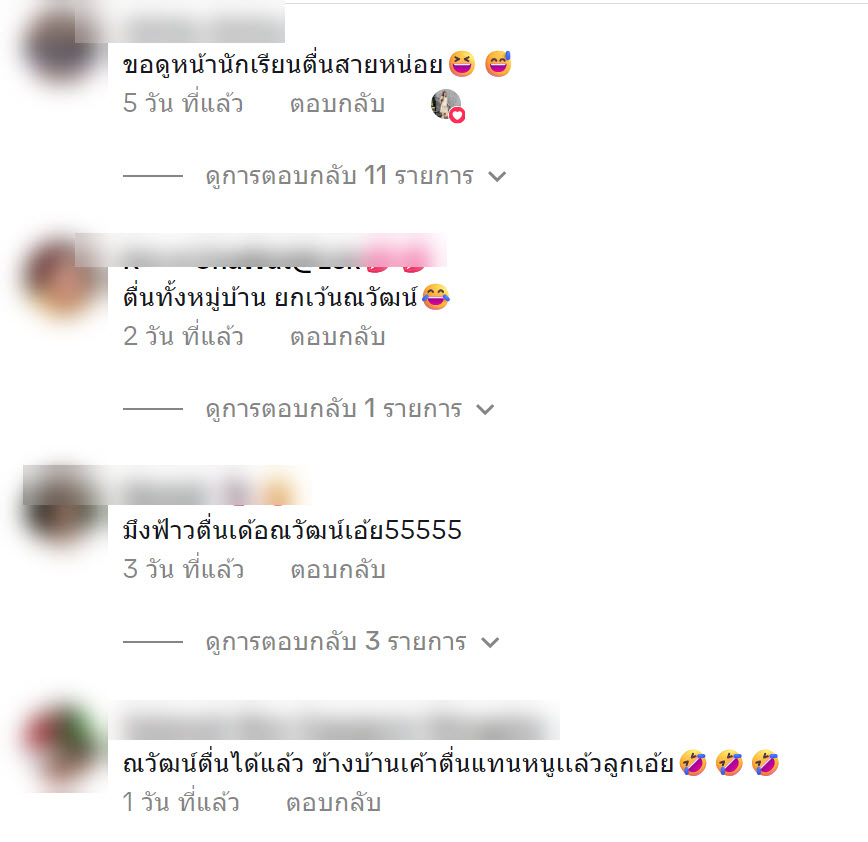The height and width of the screenshot is (842, 868).
Task: Open "ดูการตอบกลับ 1 รายการ" replies link
Action: click(x=333, y=410)
